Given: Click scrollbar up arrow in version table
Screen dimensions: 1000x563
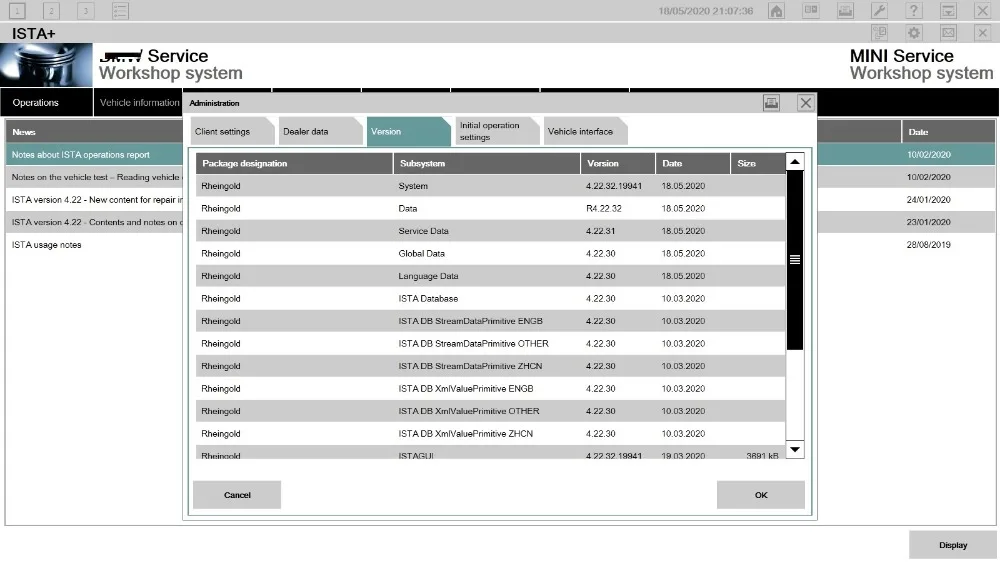Looking at the screenshot, I should (795, 162).
